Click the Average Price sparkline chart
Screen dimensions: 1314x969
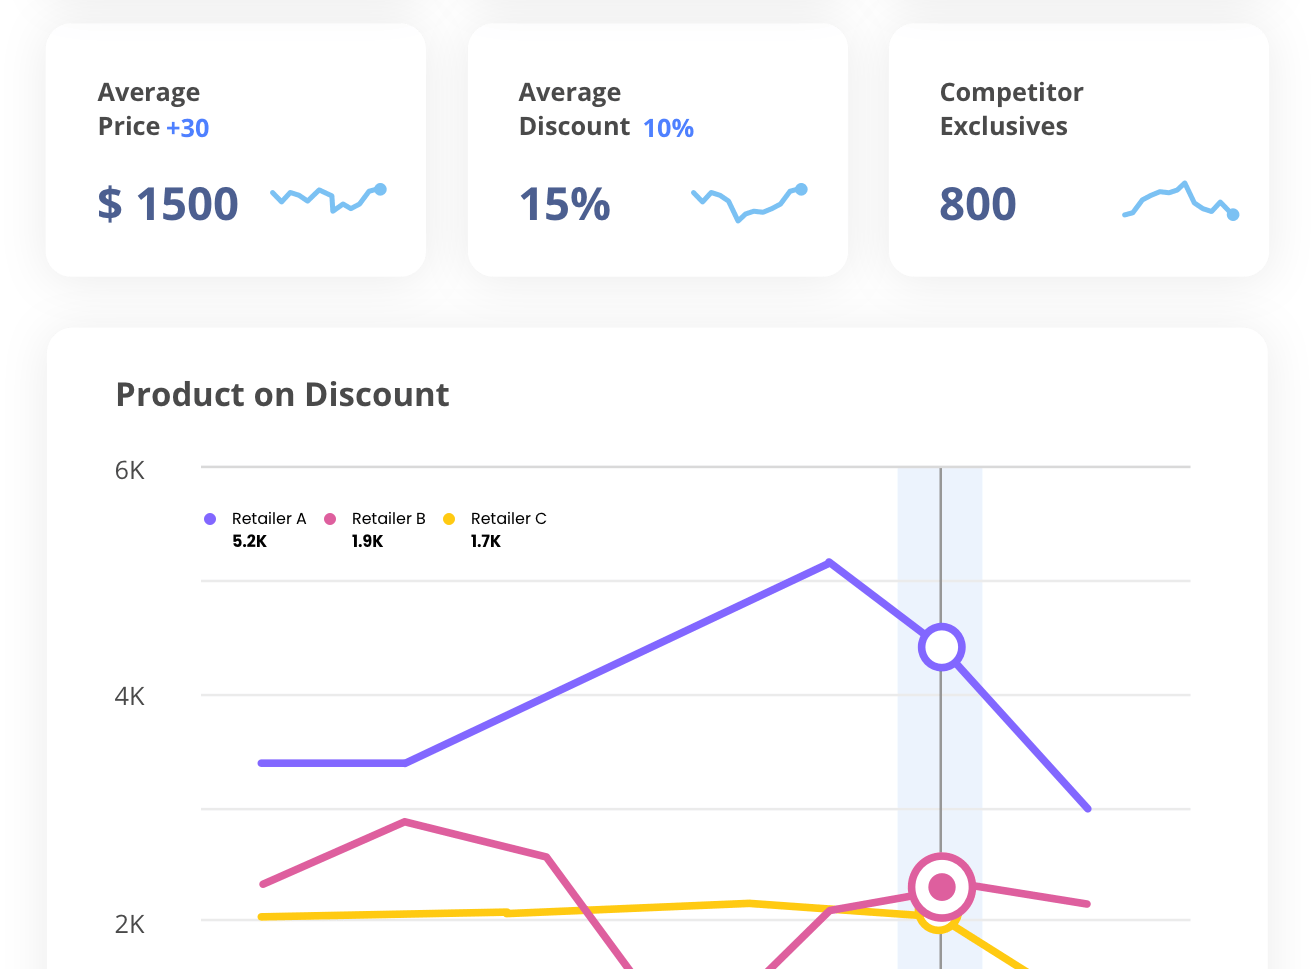328,198
